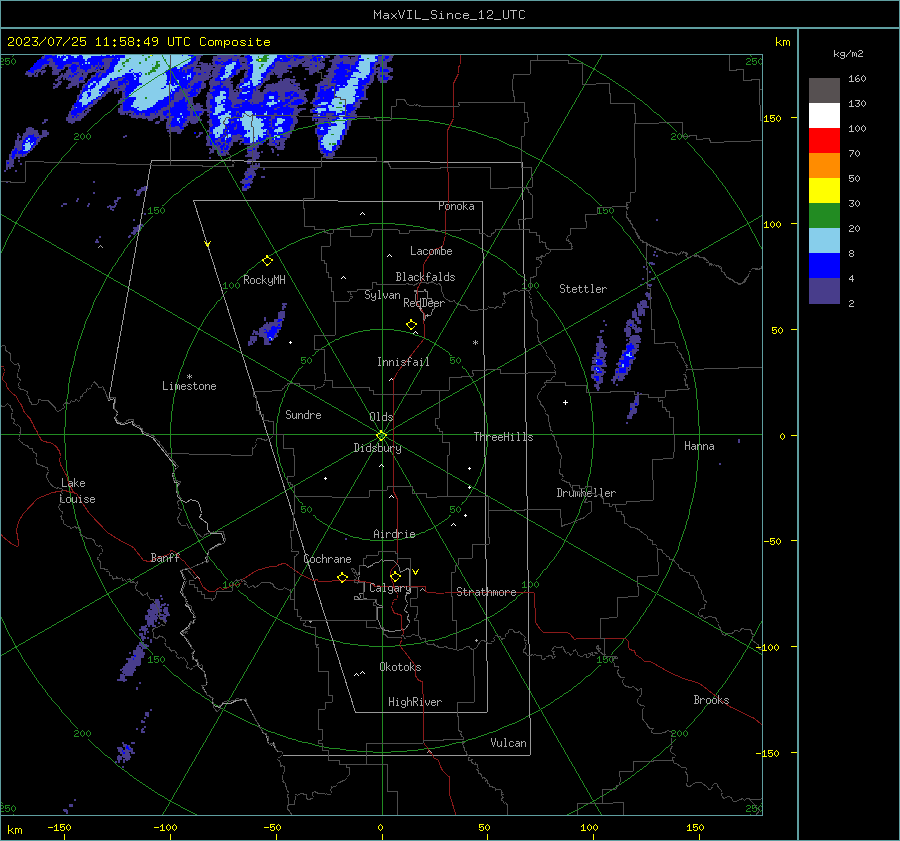The image size is (900, 841).
Task: Click the Sylvan label
Action: point(382,295)
